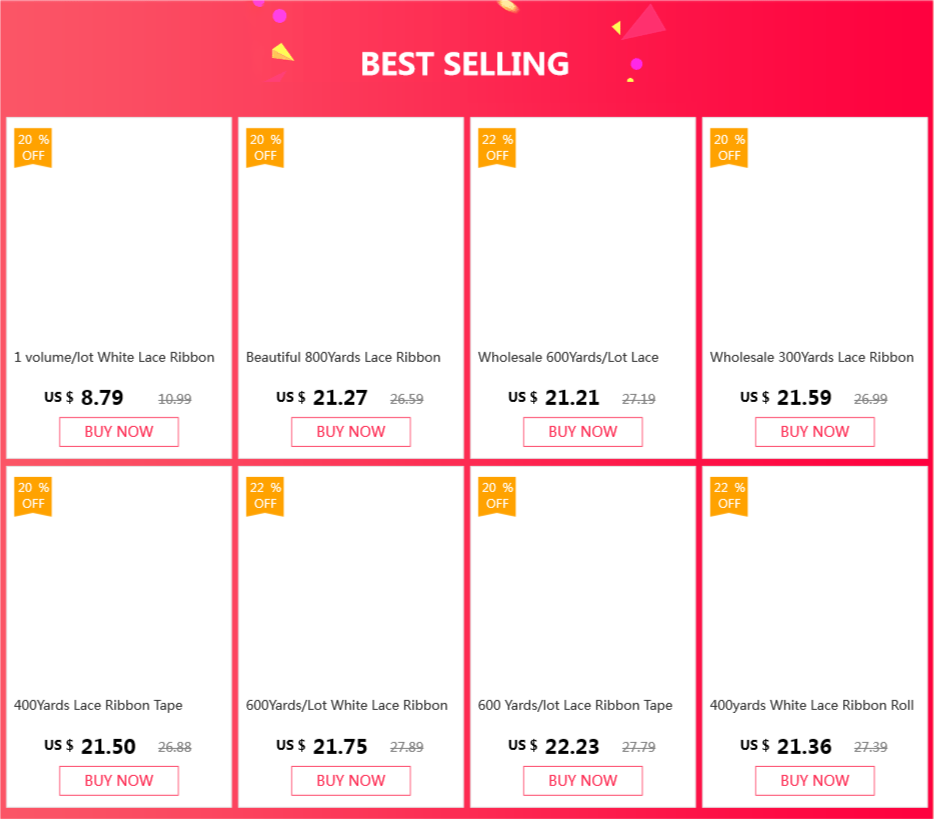Click the US $22.23 price
The width and height of the screenshot is (934, 819).
tap(555, 746)
